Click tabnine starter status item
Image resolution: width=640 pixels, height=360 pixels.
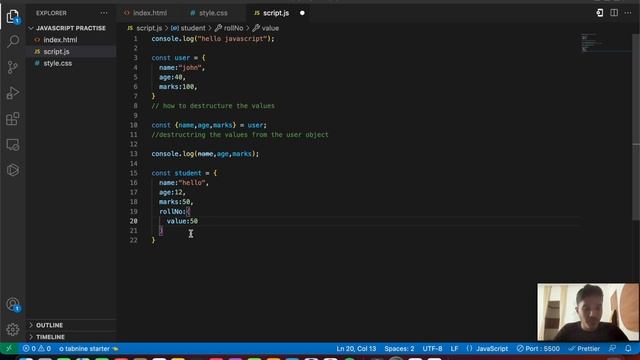pyautogui.click(x=89, y=349)
